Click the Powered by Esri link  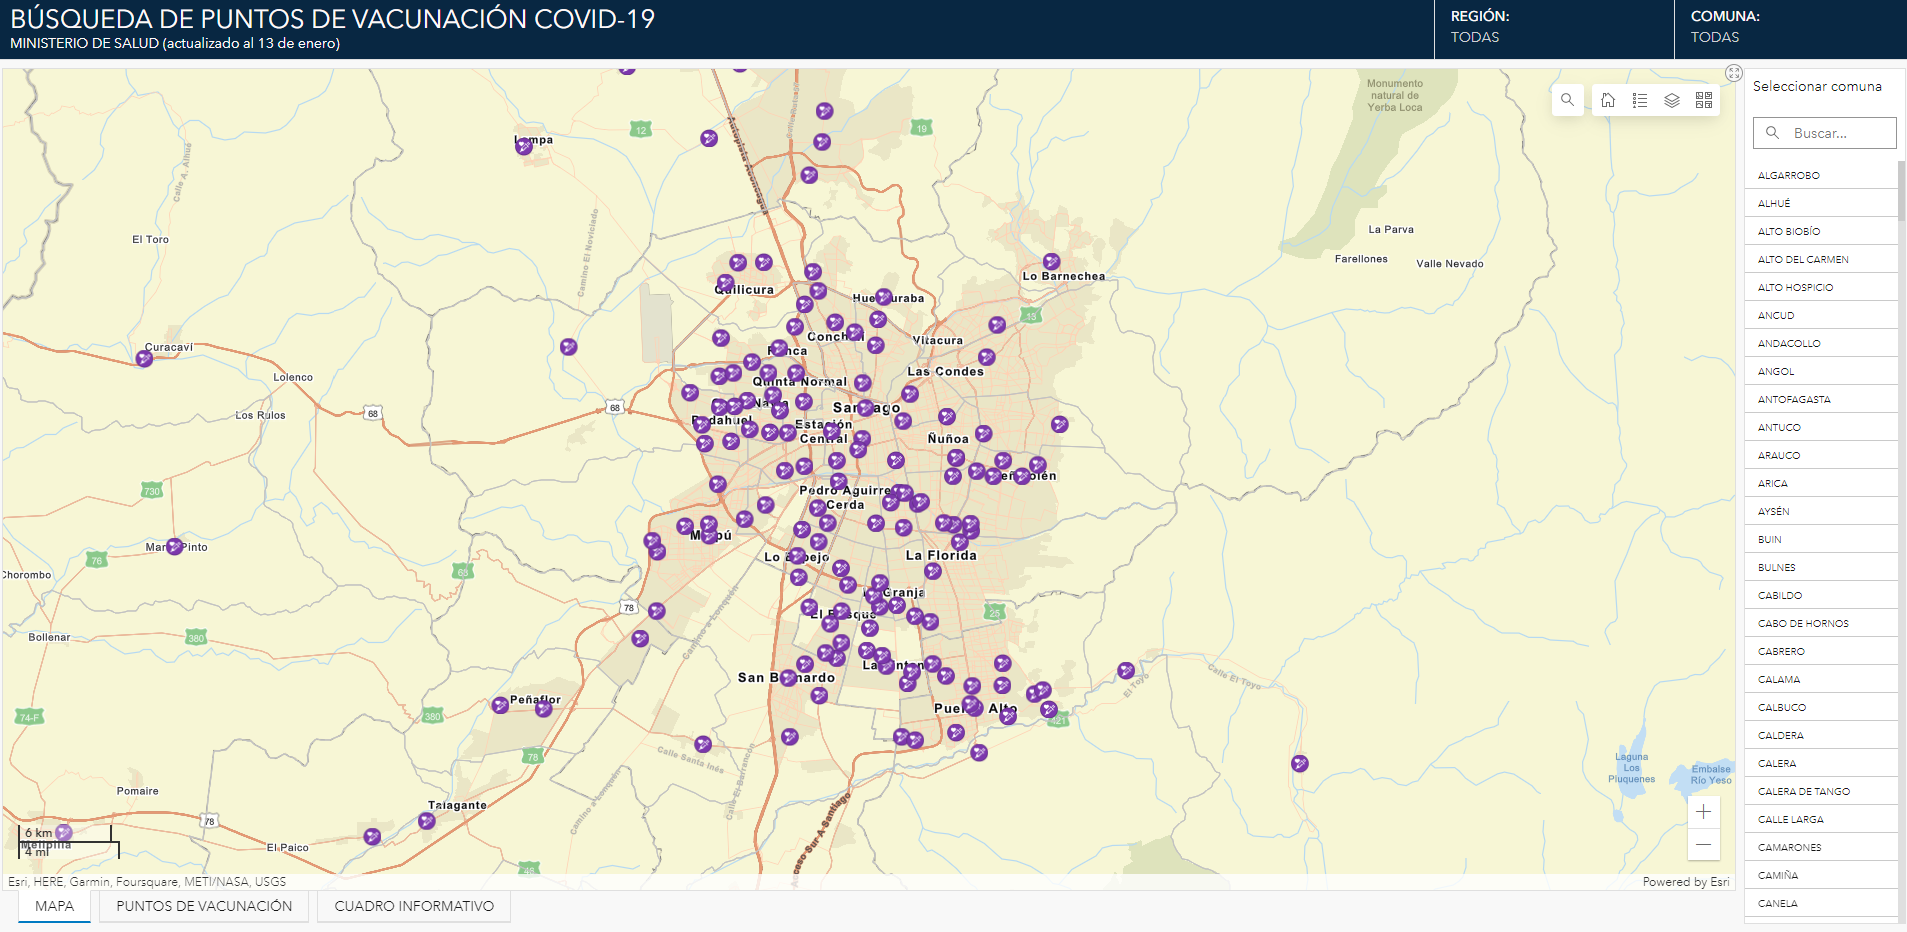pyautogui.click(x=1685, y=882)
